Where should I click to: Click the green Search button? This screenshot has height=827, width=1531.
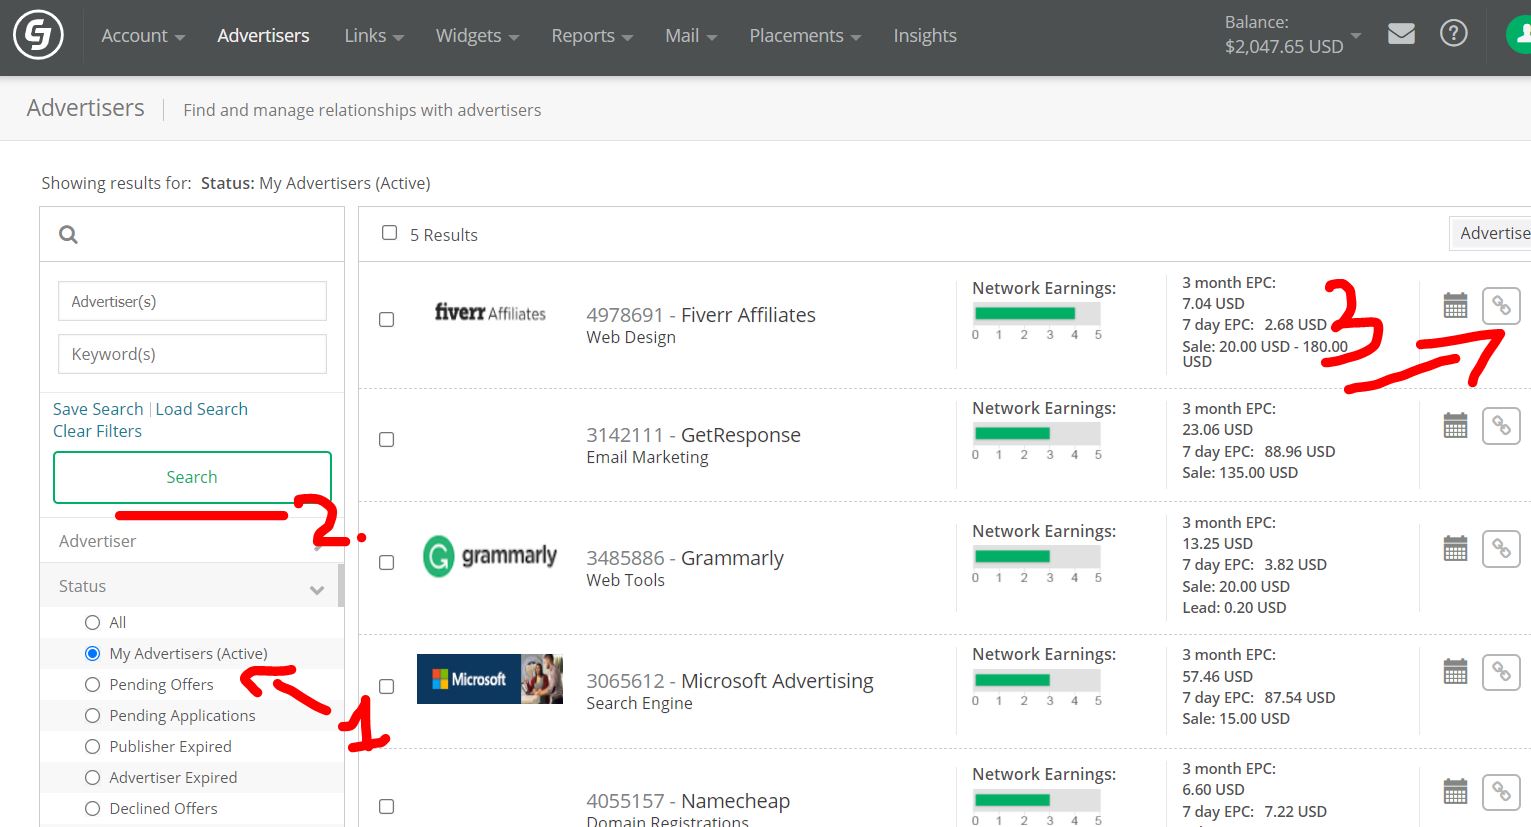[192, 477]
